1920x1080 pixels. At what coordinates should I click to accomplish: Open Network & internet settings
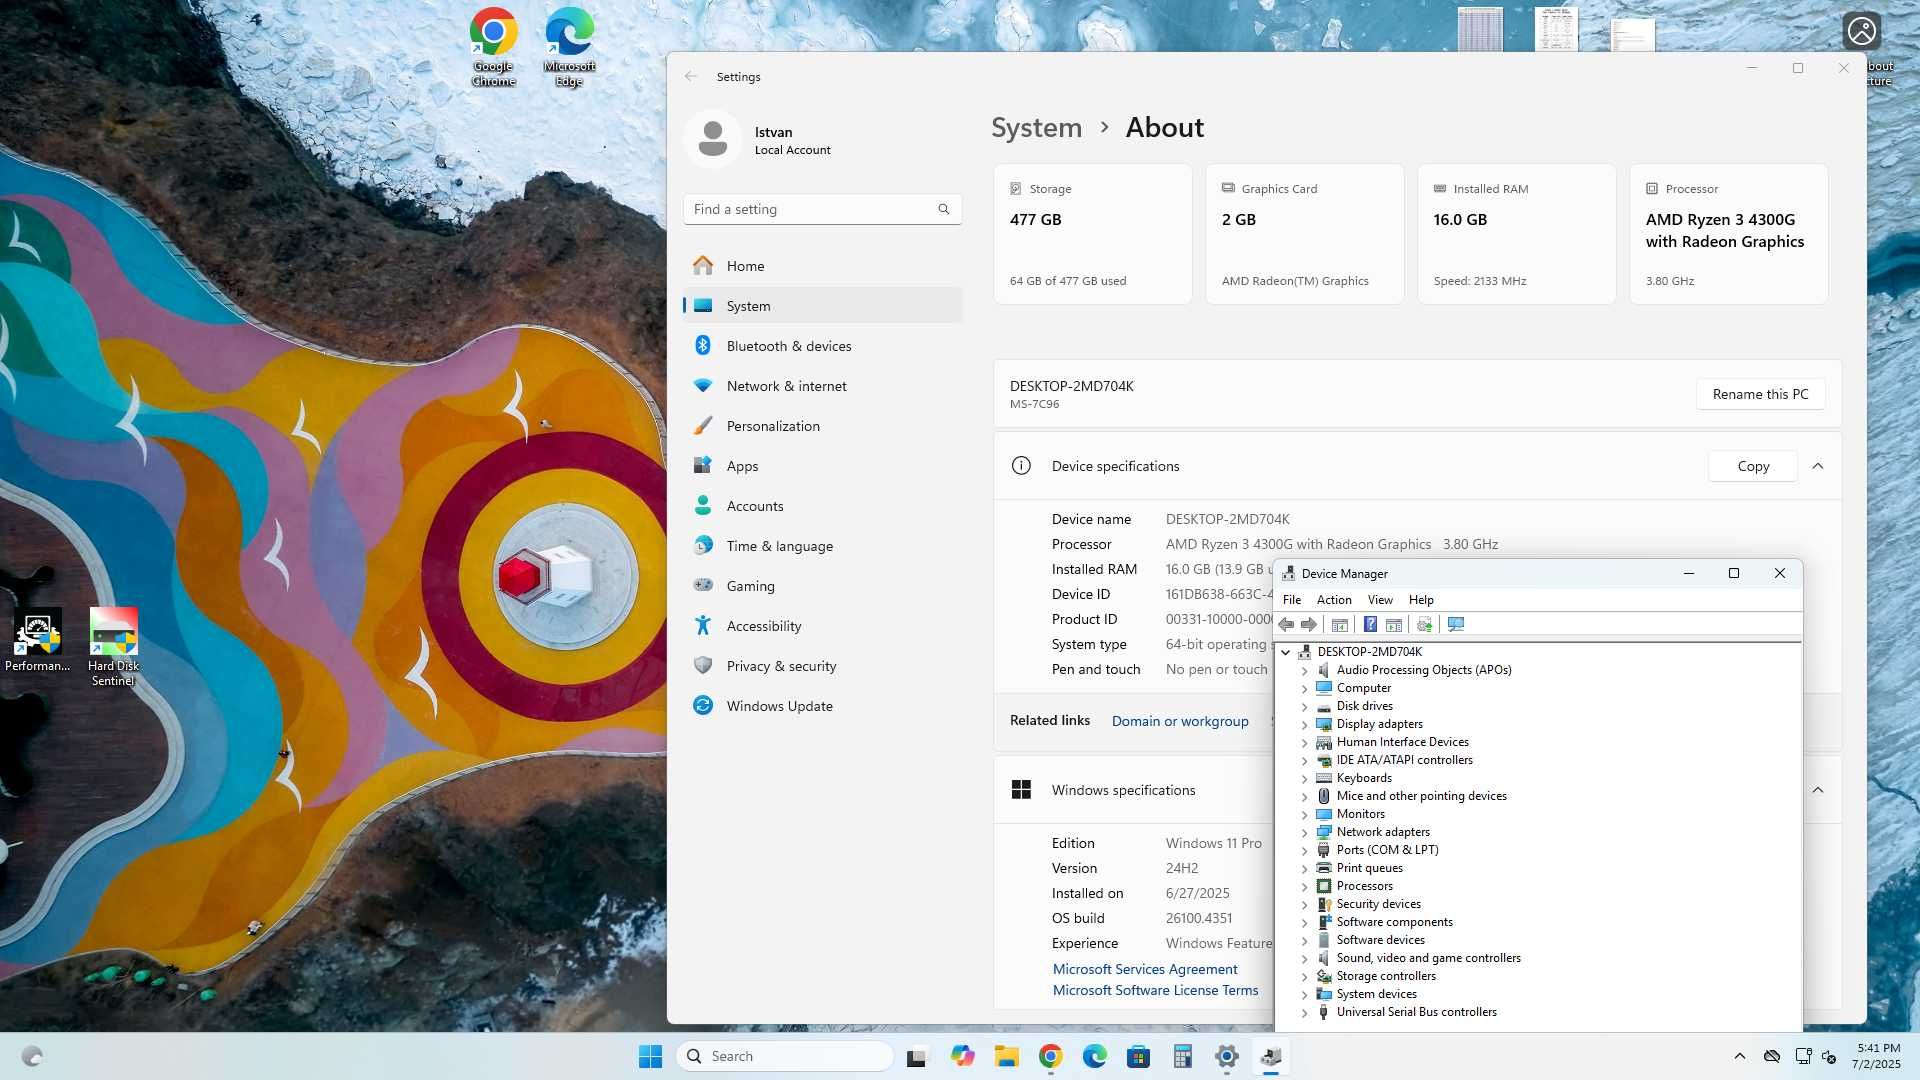822,386
